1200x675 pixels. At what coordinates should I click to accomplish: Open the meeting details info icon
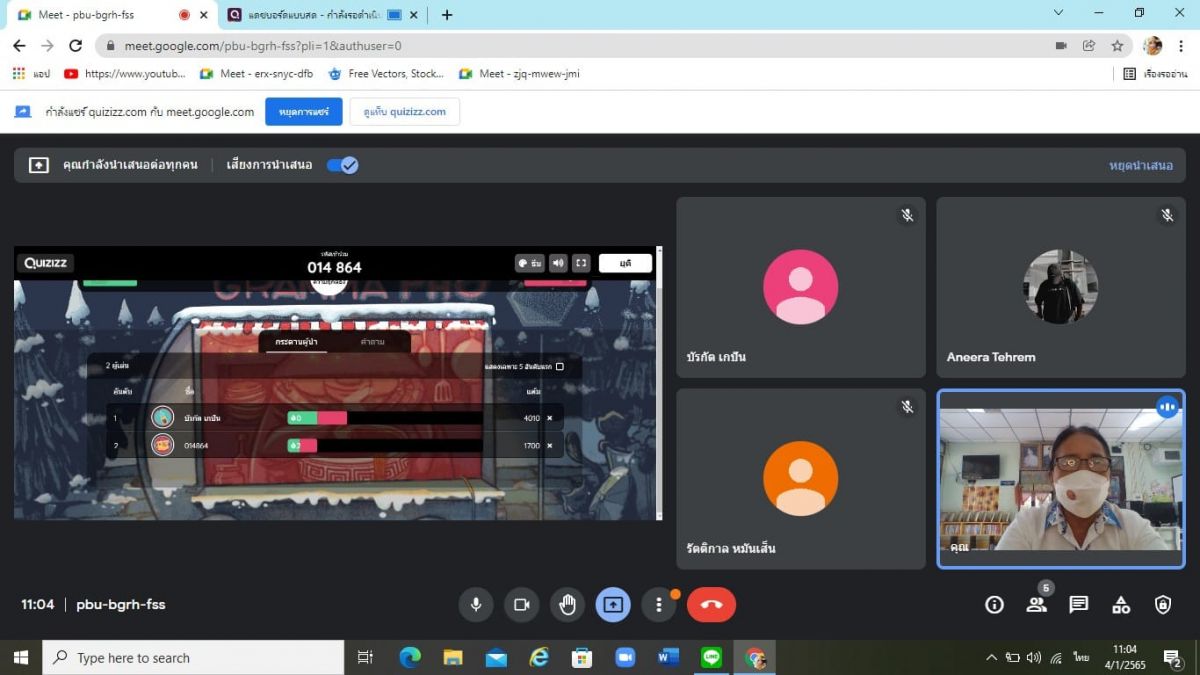click(x=994, y=605)
